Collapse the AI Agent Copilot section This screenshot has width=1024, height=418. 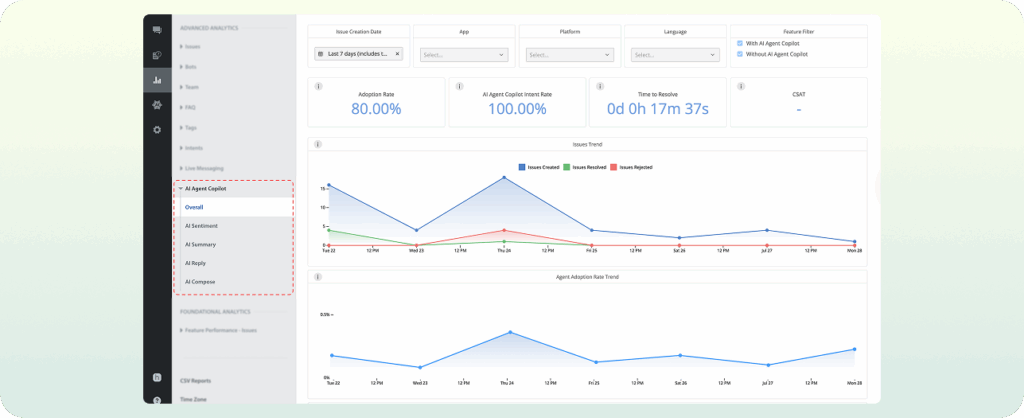pos(201,188)
